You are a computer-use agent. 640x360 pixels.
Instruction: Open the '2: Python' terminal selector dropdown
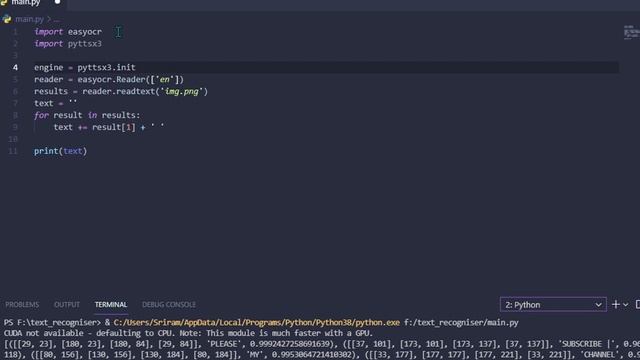click(553, 305)
